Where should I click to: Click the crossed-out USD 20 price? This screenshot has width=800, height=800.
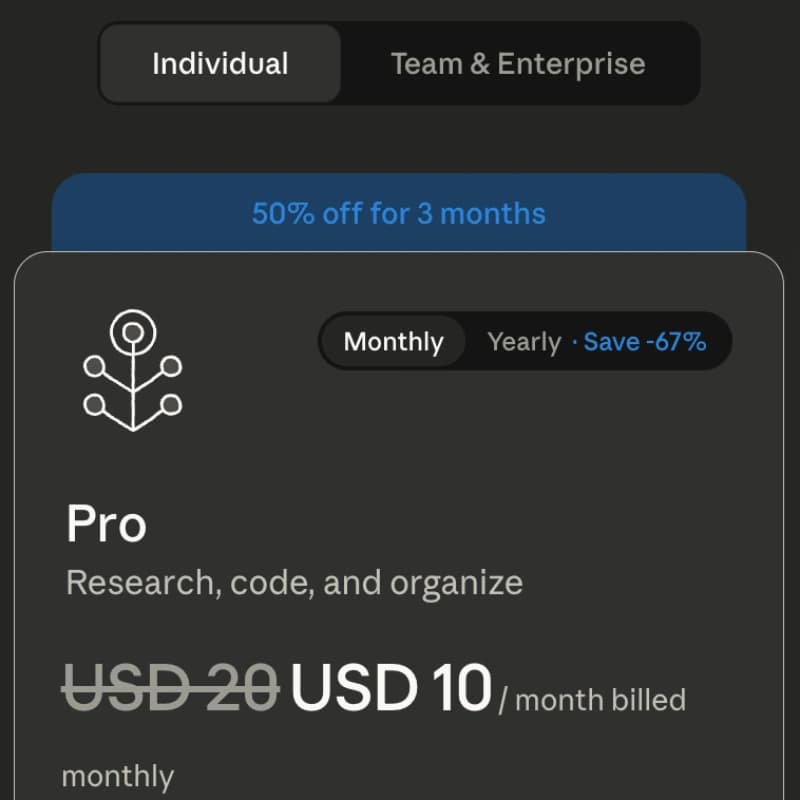[170, 687]
